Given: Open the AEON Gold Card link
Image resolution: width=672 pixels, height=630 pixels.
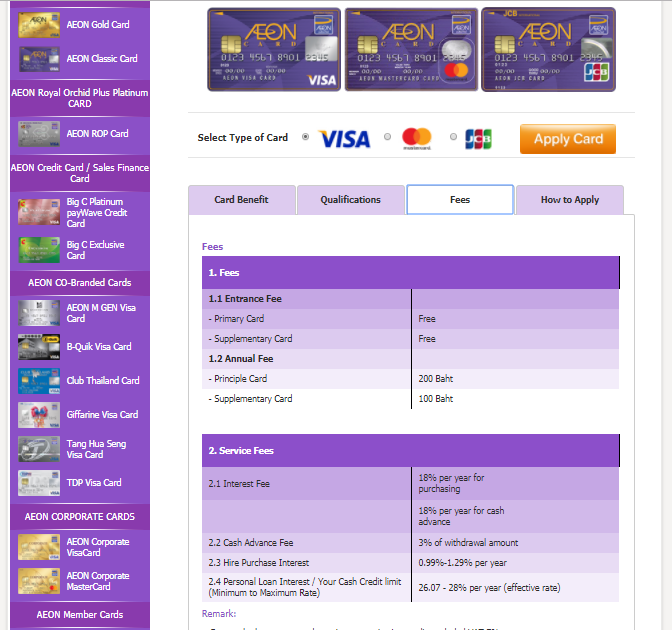Looking at the screenshot, I should [x=98, y=24].
